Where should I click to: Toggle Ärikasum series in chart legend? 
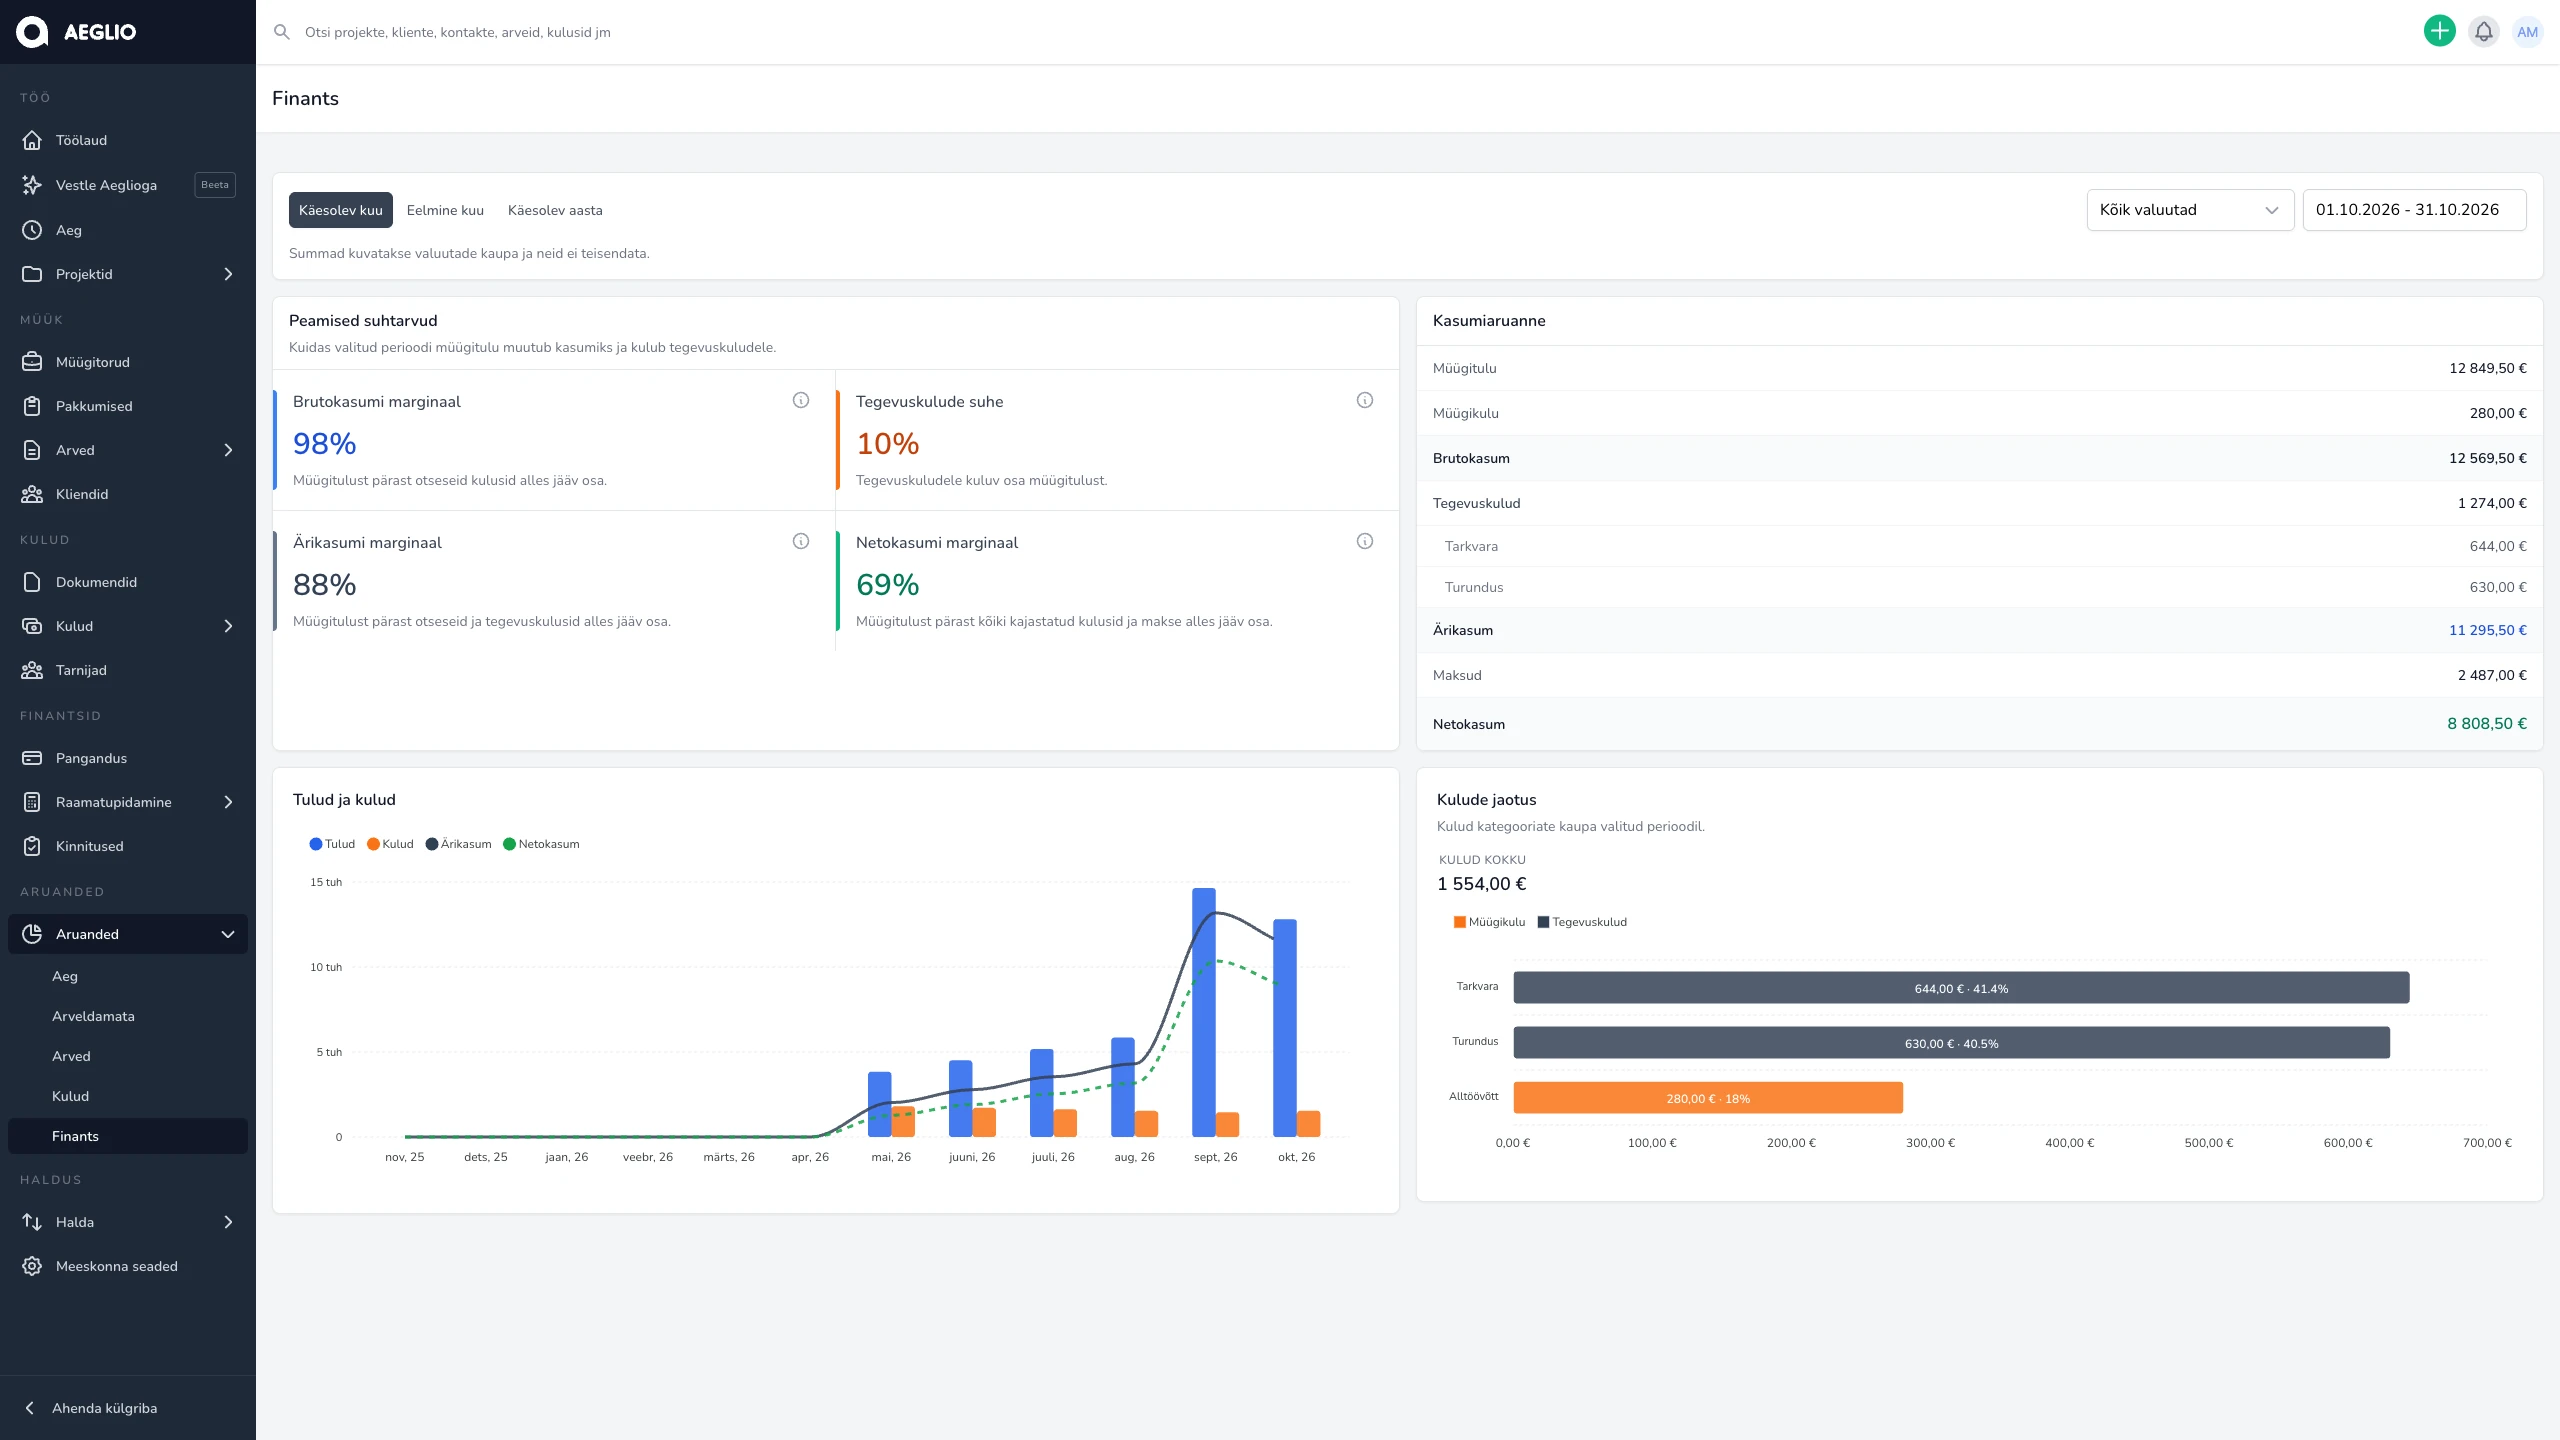point(458,844)
